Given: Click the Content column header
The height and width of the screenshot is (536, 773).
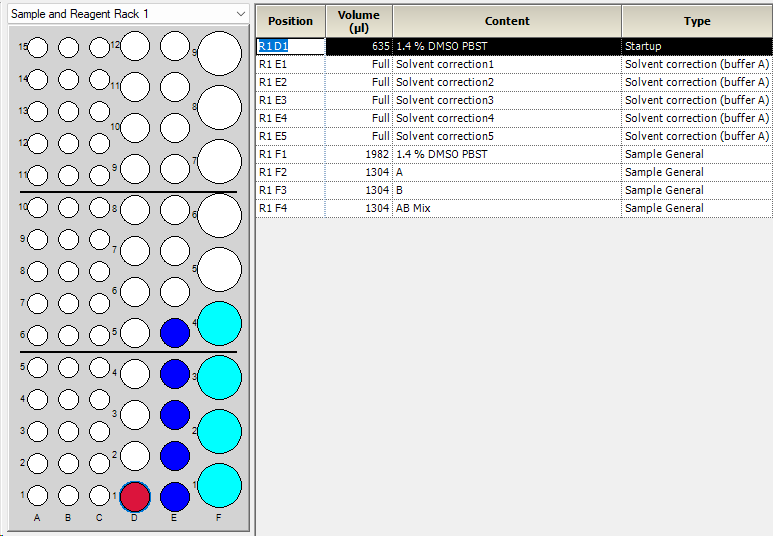Looking at the screenshot, I should tap(507, 21).
